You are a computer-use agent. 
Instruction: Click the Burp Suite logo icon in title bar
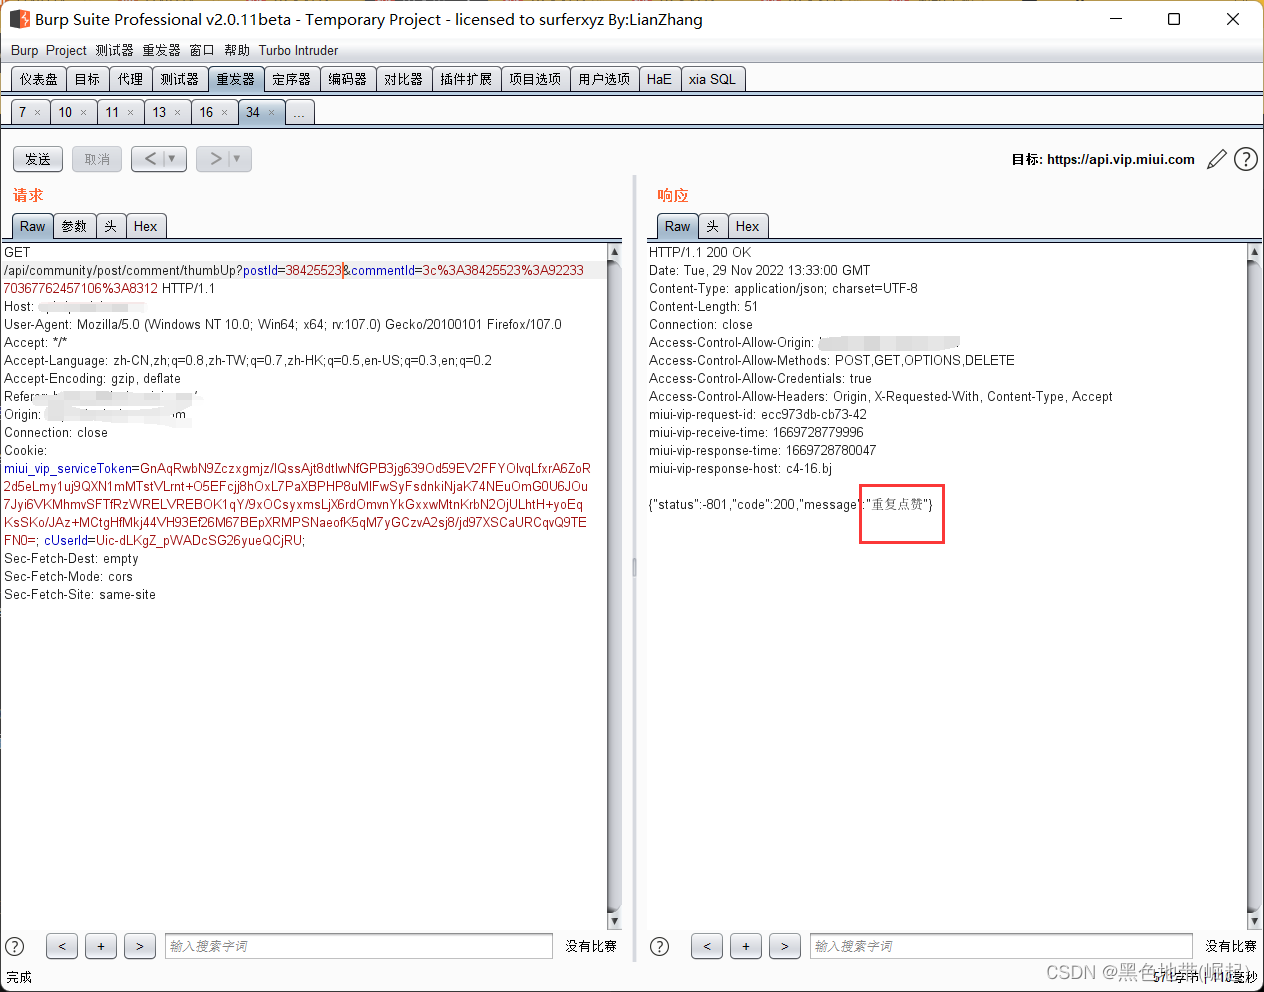19,19
